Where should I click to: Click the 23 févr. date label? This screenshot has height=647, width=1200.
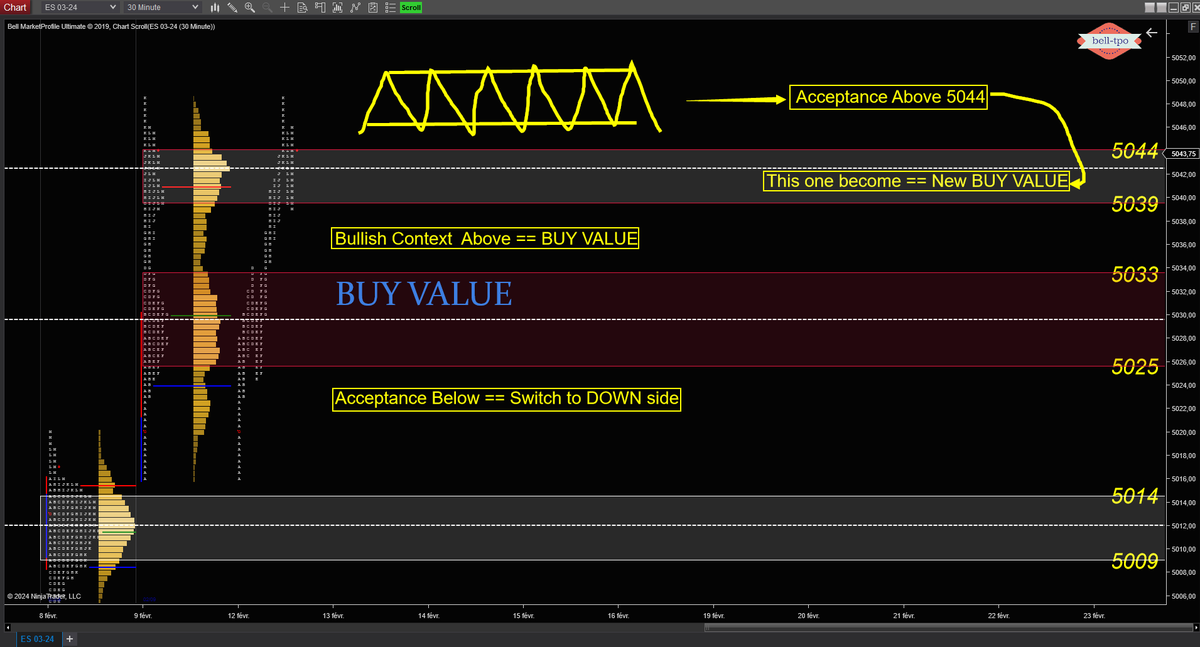pos(1094,616)
